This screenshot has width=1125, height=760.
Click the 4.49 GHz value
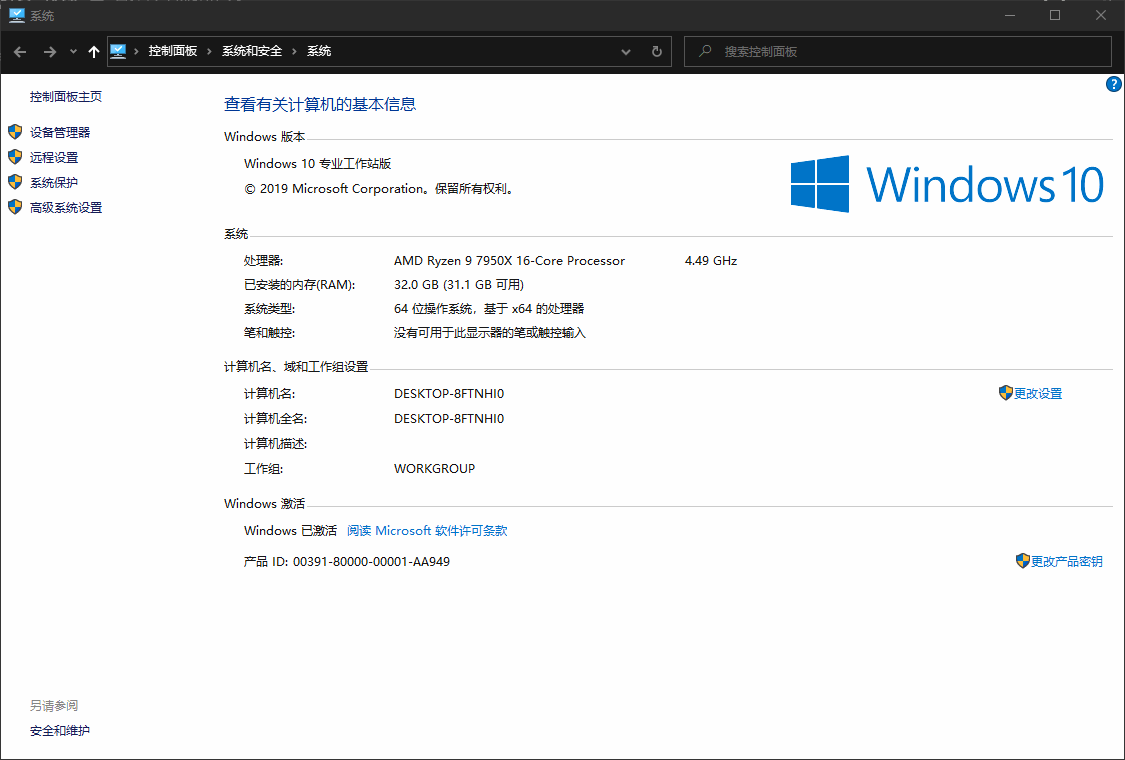click(711, 261)
